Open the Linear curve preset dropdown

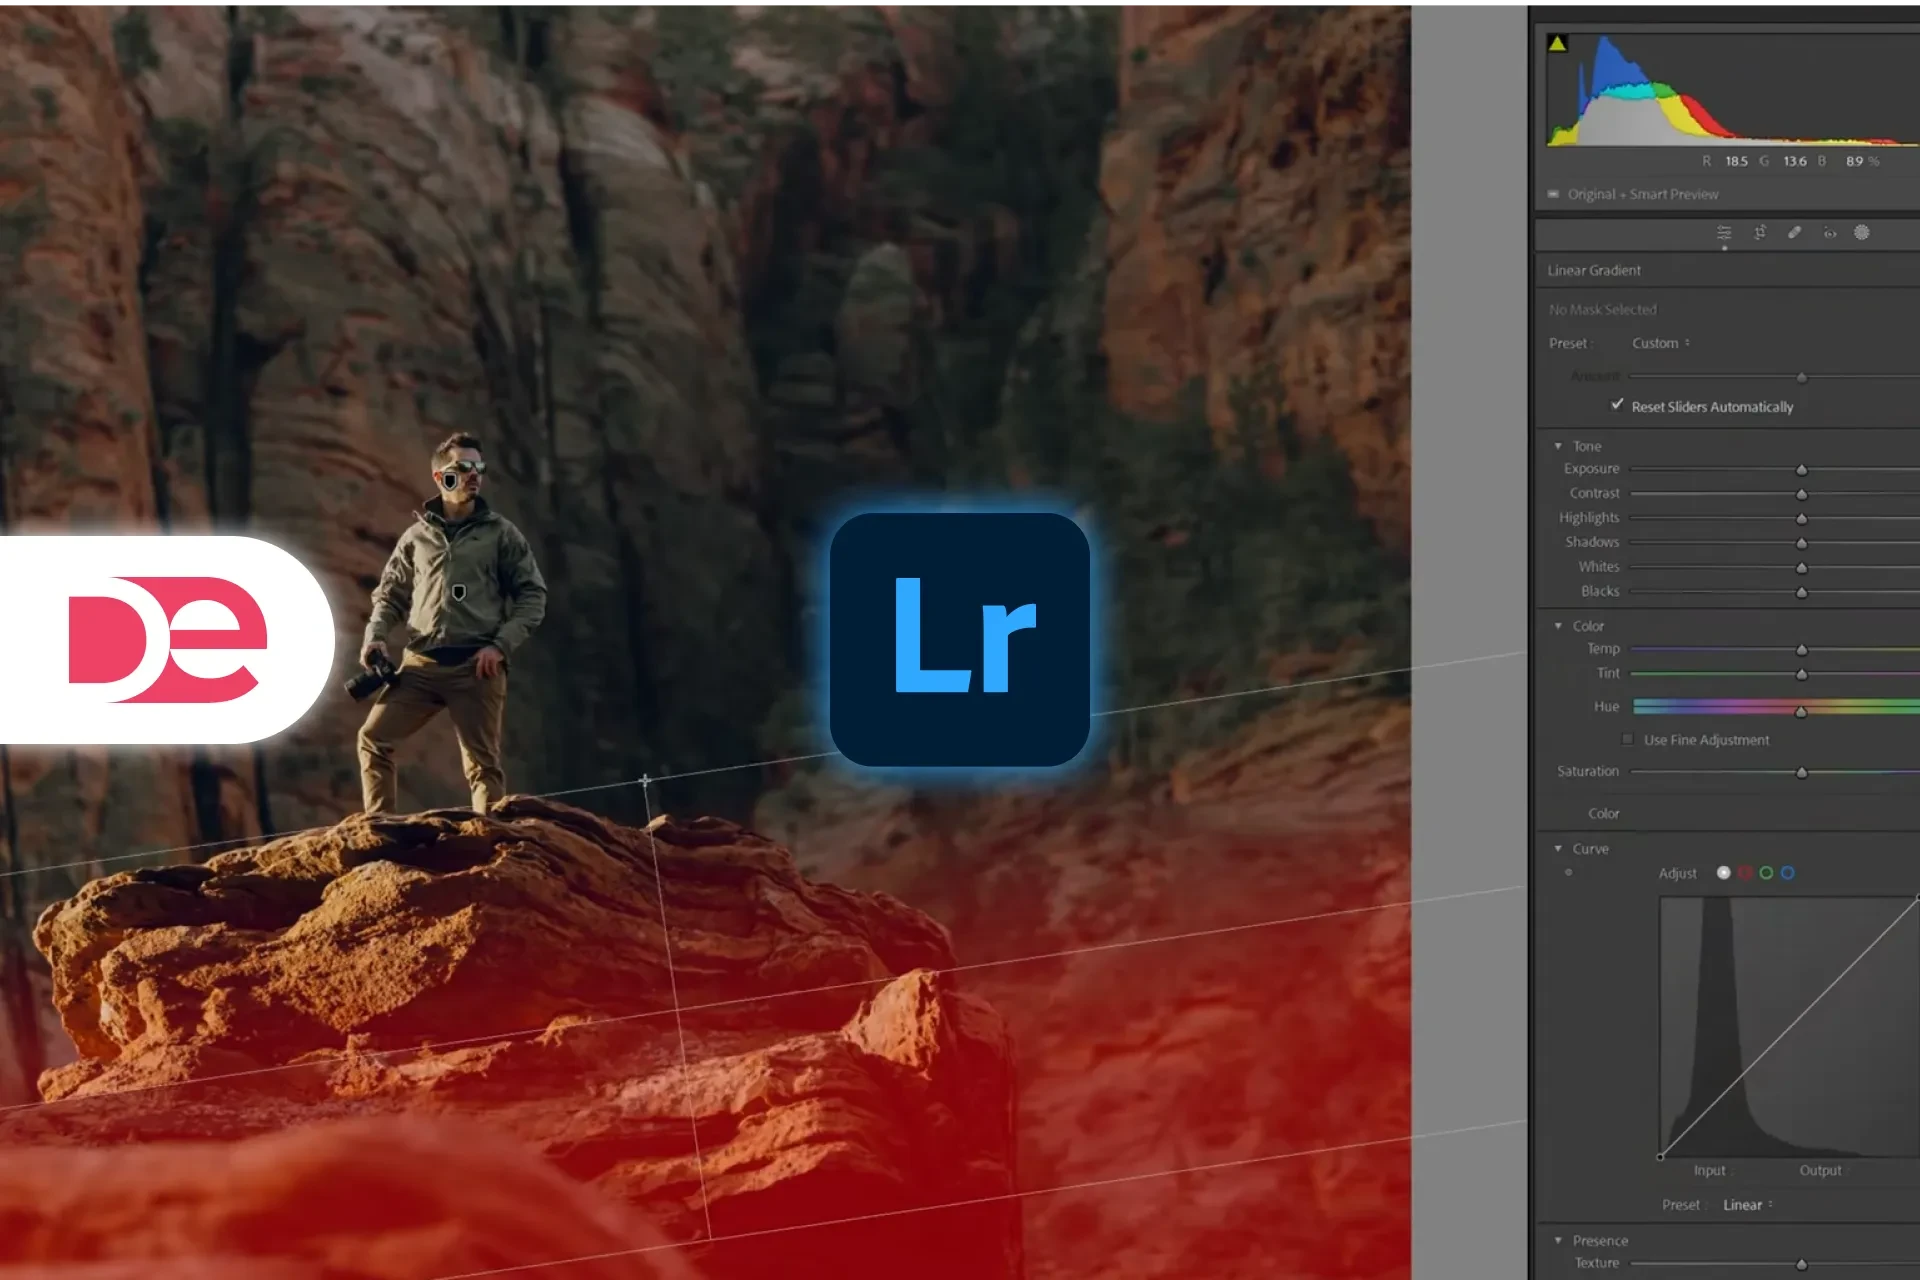[x=1747, y=1205]
